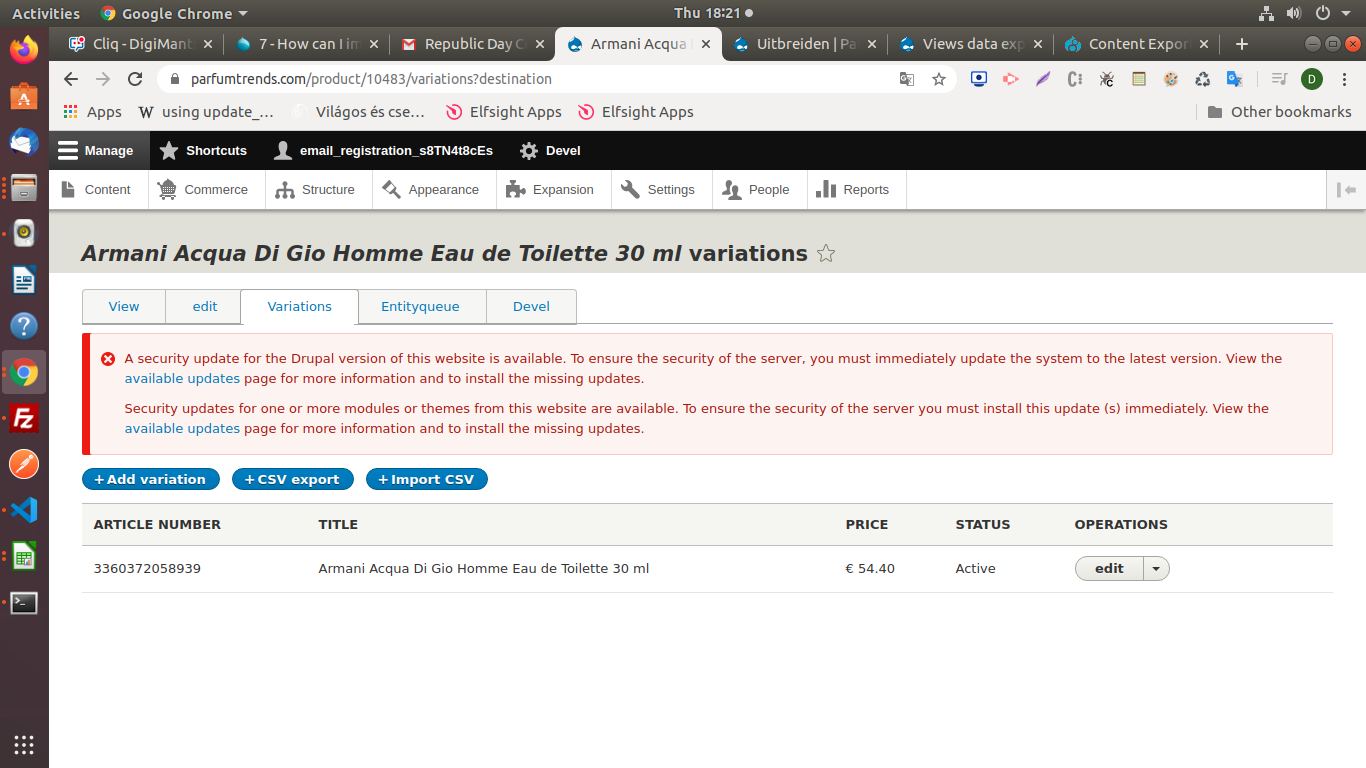Click the Import CSV button
Image resolution: width=1366 pixels, height=768 pixels.
pyautogui.click(x=426, y=480)
